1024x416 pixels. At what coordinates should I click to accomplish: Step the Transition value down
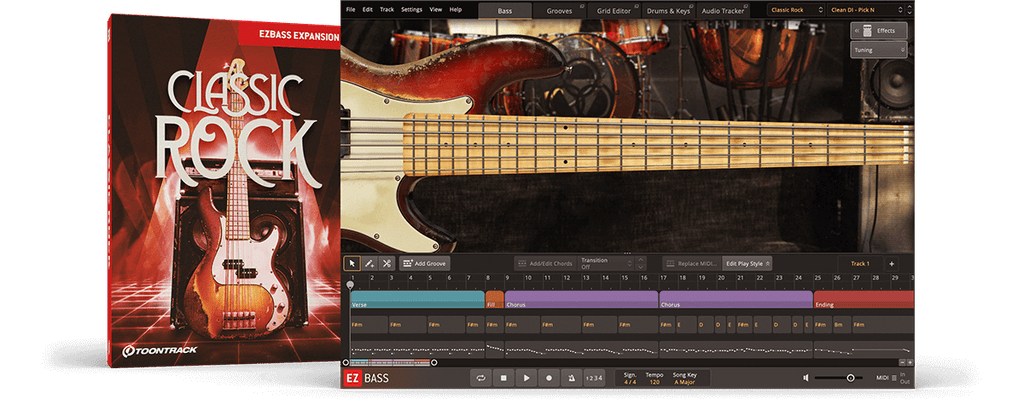point(641,267)
